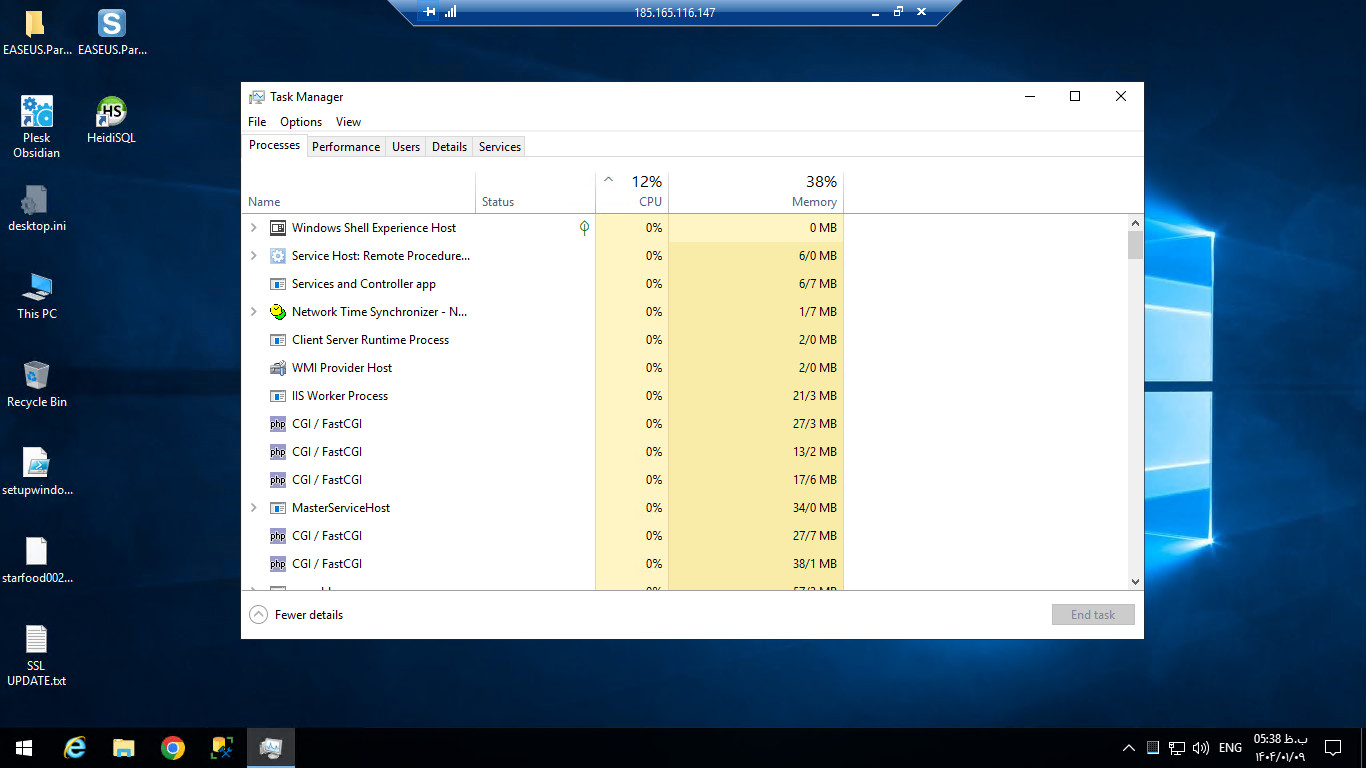Expand Service Host: Remote Procedure row

254,256
